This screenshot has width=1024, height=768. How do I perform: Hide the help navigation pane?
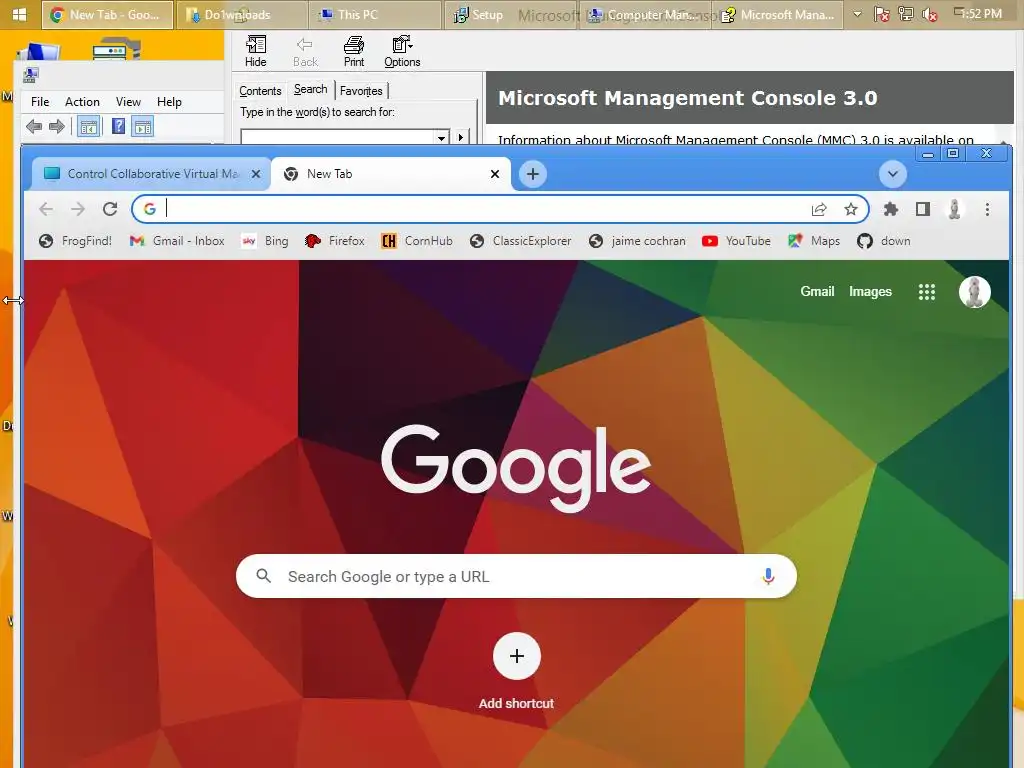click(x=255, y=52)
